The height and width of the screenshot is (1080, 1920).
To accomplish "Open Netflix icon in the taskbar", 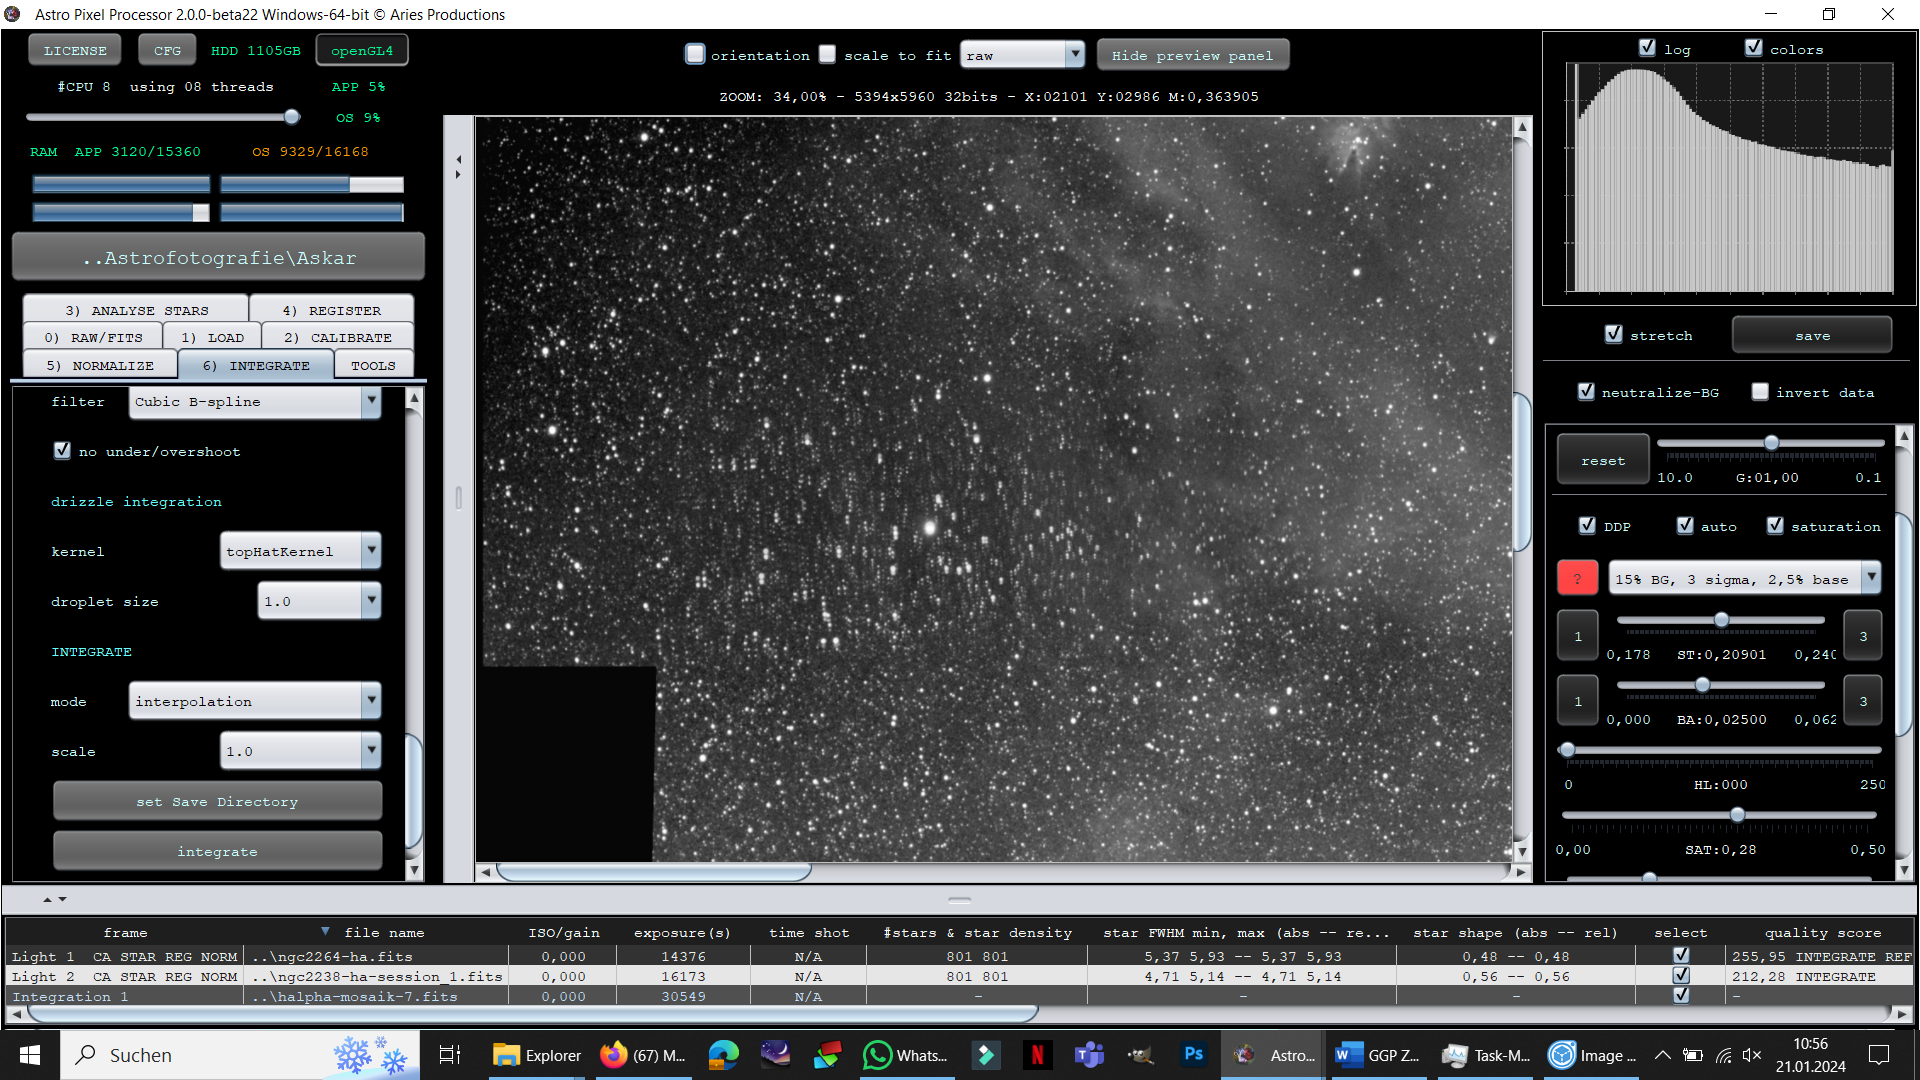I will pyautogui.click(x=1037, y=1054).
